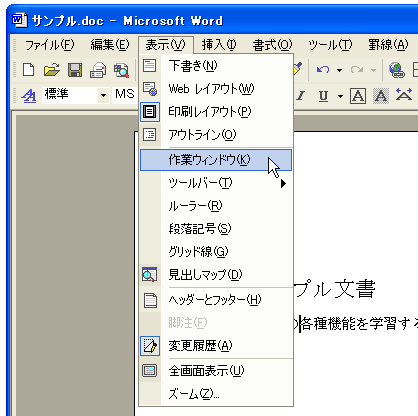Image resolution: width=418 pixels, height=416 pixels.
Task: Choose 作業ウィンドウ menu item
Action: [216, 160]
